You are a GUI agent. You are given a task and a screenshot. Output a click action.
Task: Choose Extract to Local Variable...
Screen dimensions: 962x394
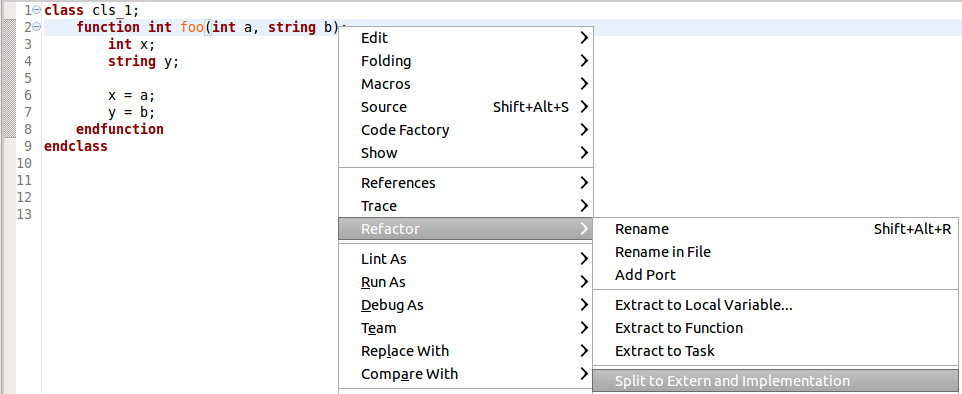pyautogui.click(x=775, y=305)
